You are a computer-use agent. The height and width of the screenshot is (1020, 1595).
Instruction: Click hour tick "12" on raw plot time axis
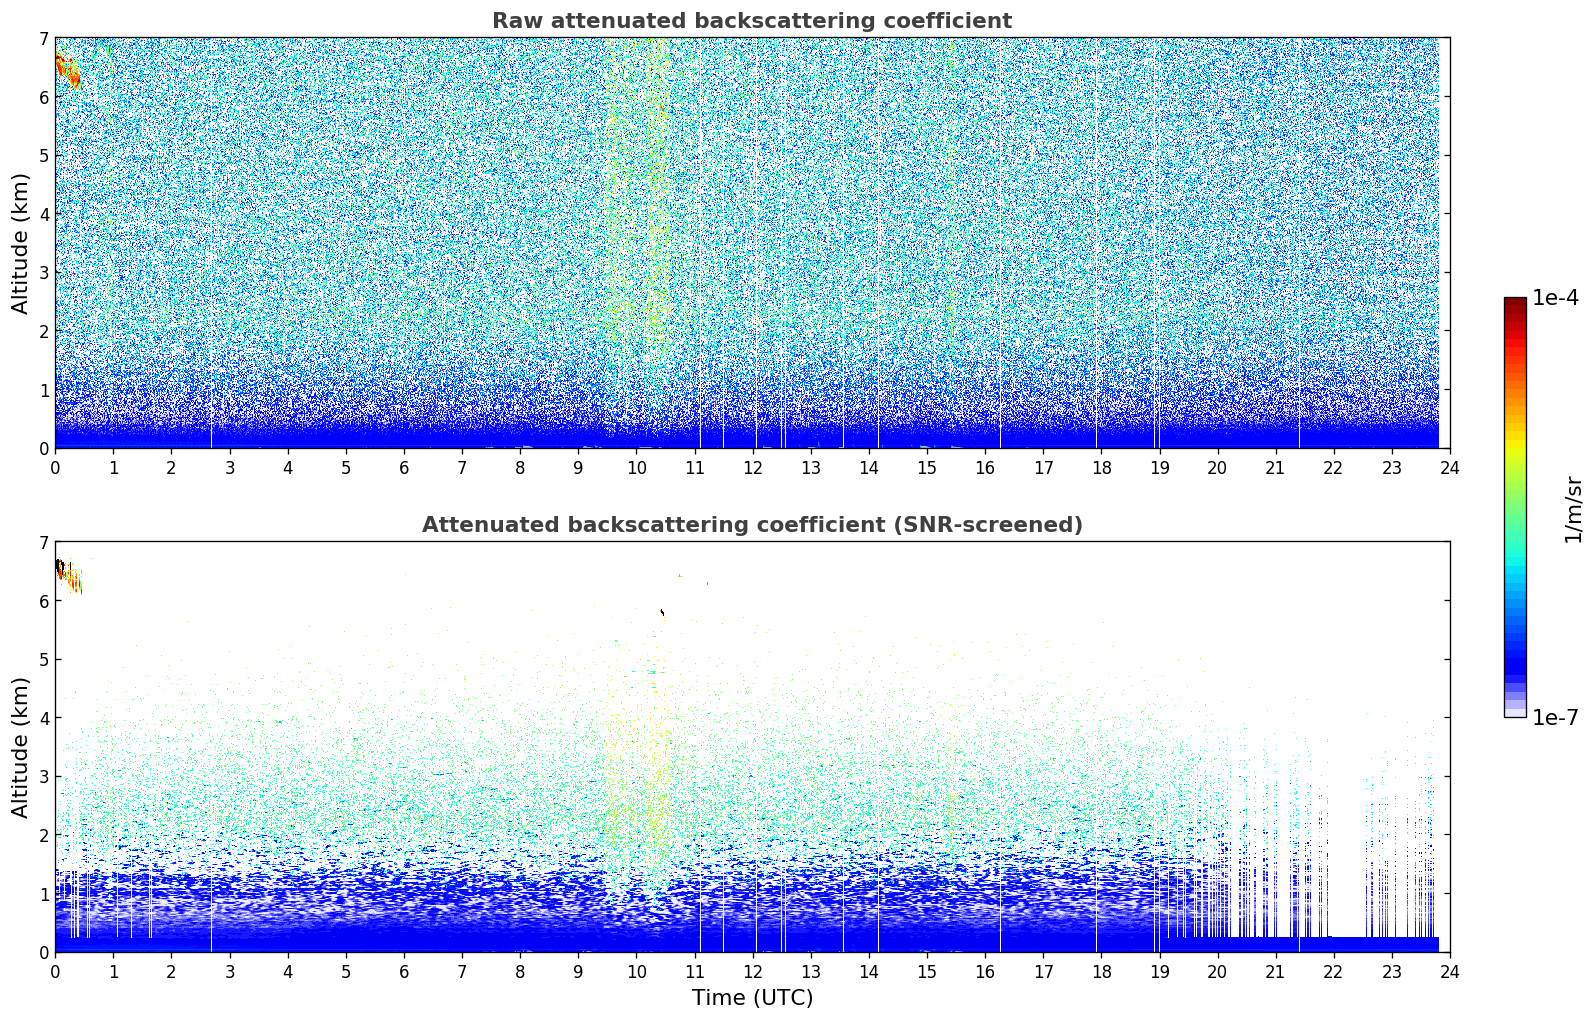tap(753, 467)
